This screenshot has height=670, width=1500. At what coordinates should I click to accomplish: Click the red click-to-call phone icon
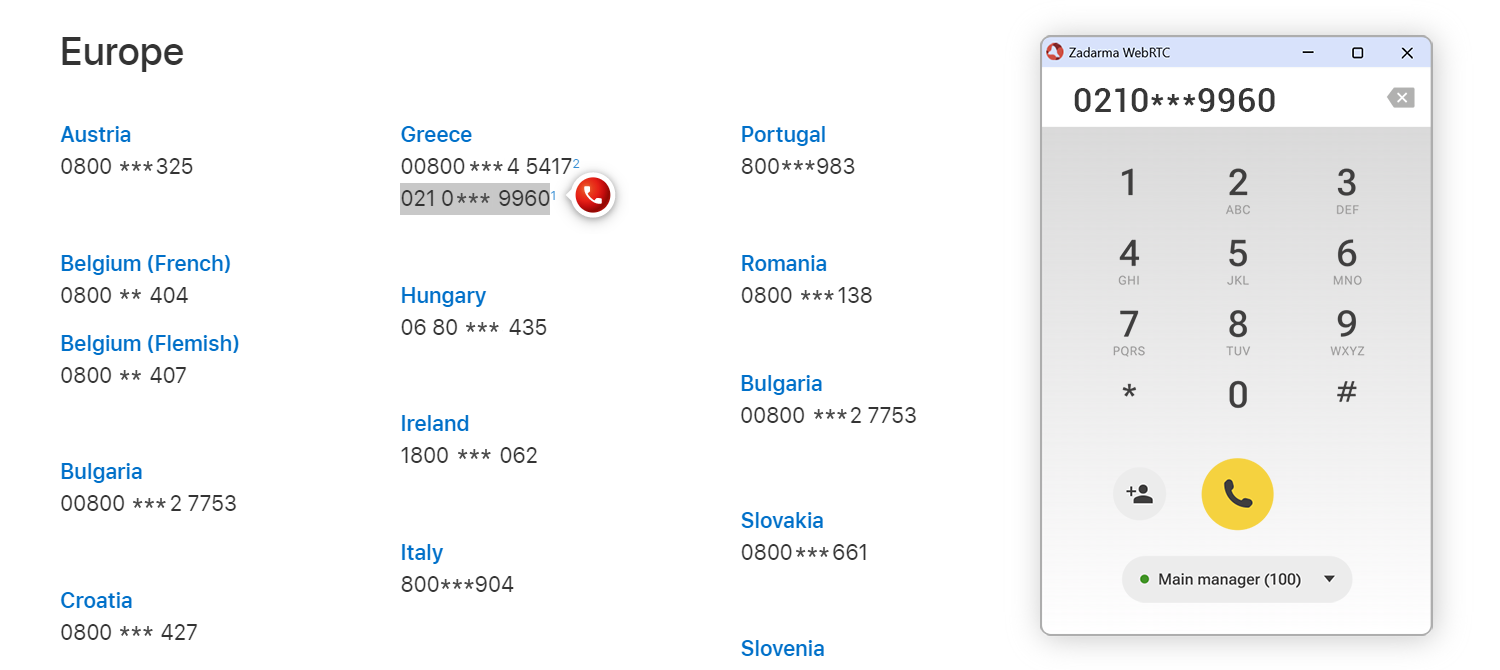[593, 196]
